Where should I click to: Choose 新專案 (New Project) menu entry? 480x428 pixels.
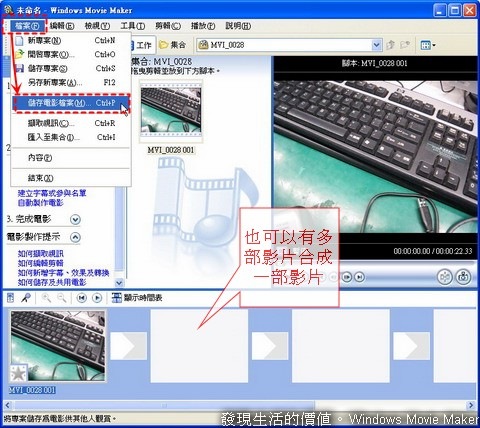coord(71,41)
